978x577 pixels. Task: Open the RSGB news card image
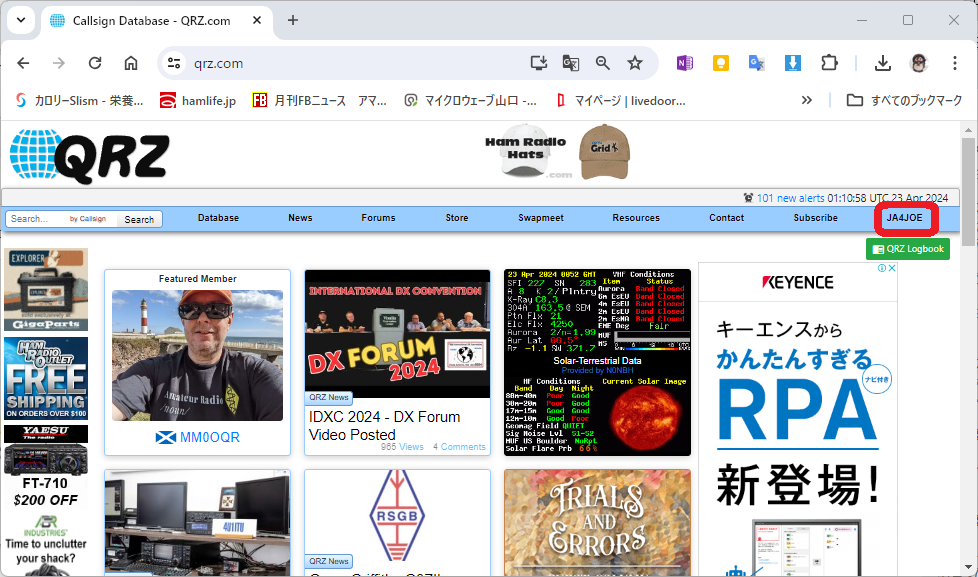(397, 516)
